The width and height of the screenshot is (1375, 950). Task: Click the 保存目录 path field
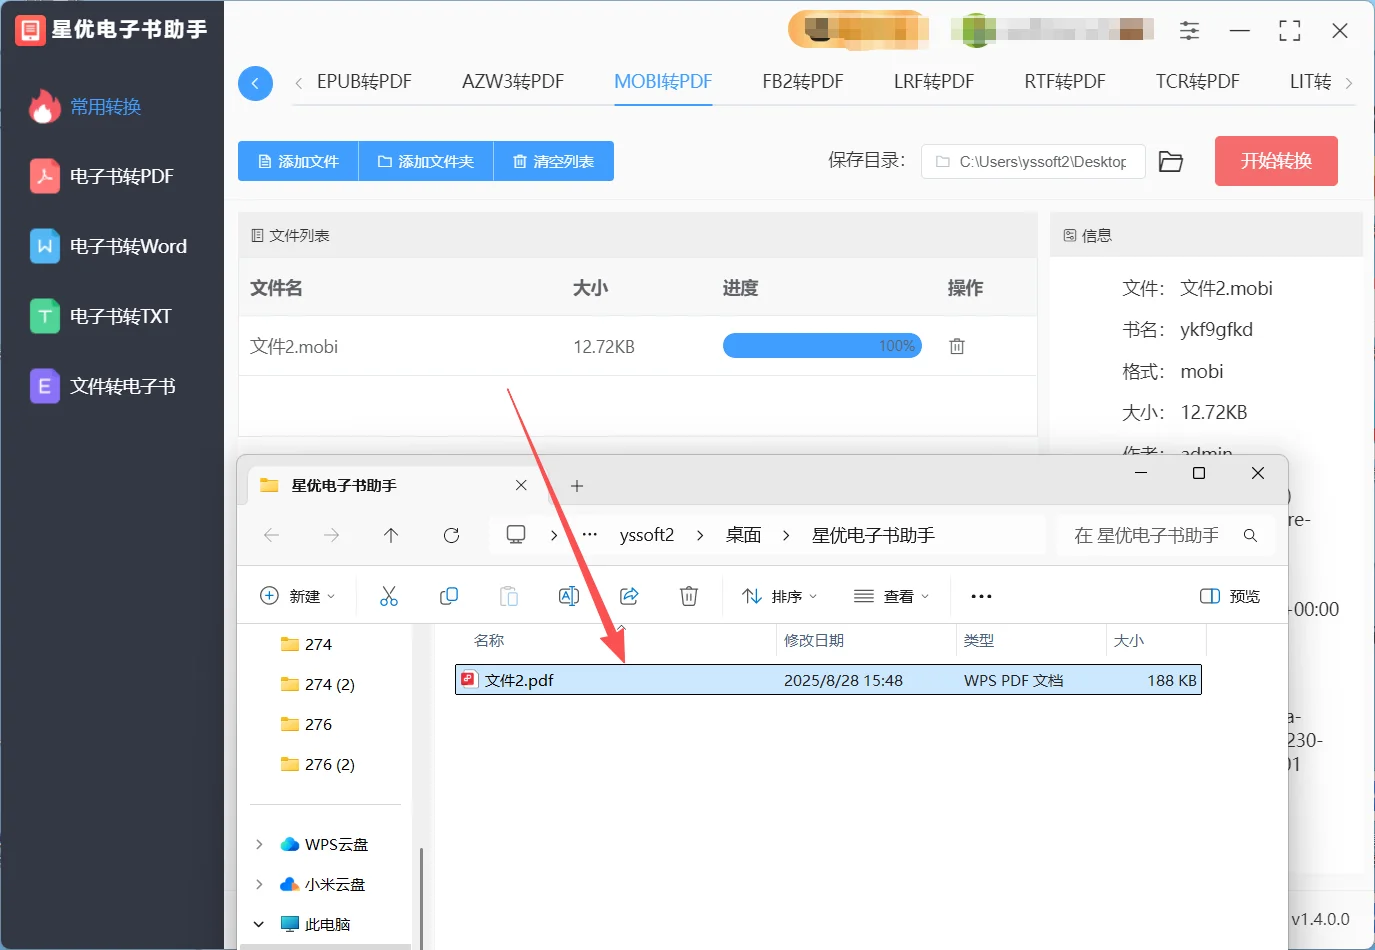pos(1033,161)
